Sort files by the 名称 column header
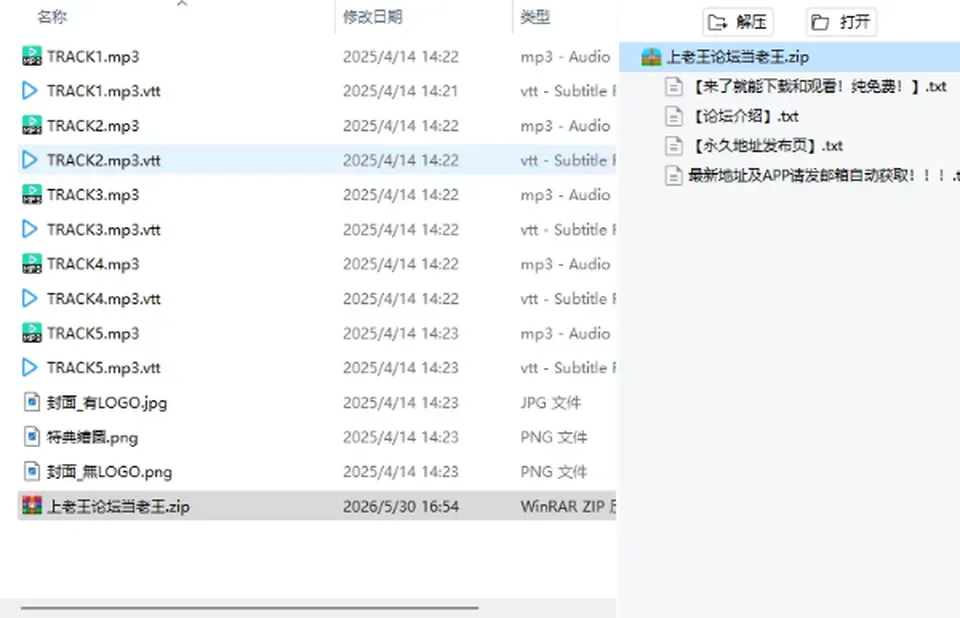 click(x=52, y=17)
